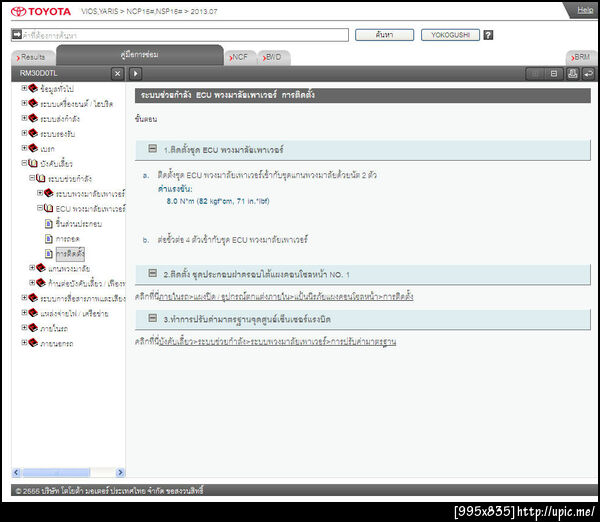This screenshot has width=600, height=522.
Task: Expand the ระบบเครื่องยนต์ / ไฮบริด tree node
Action: coord(24,103)
